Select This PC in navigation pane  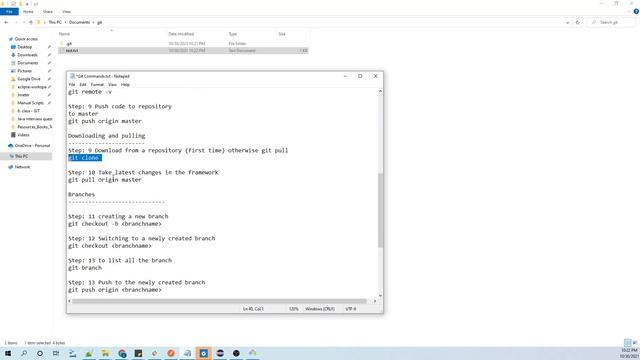21,156
